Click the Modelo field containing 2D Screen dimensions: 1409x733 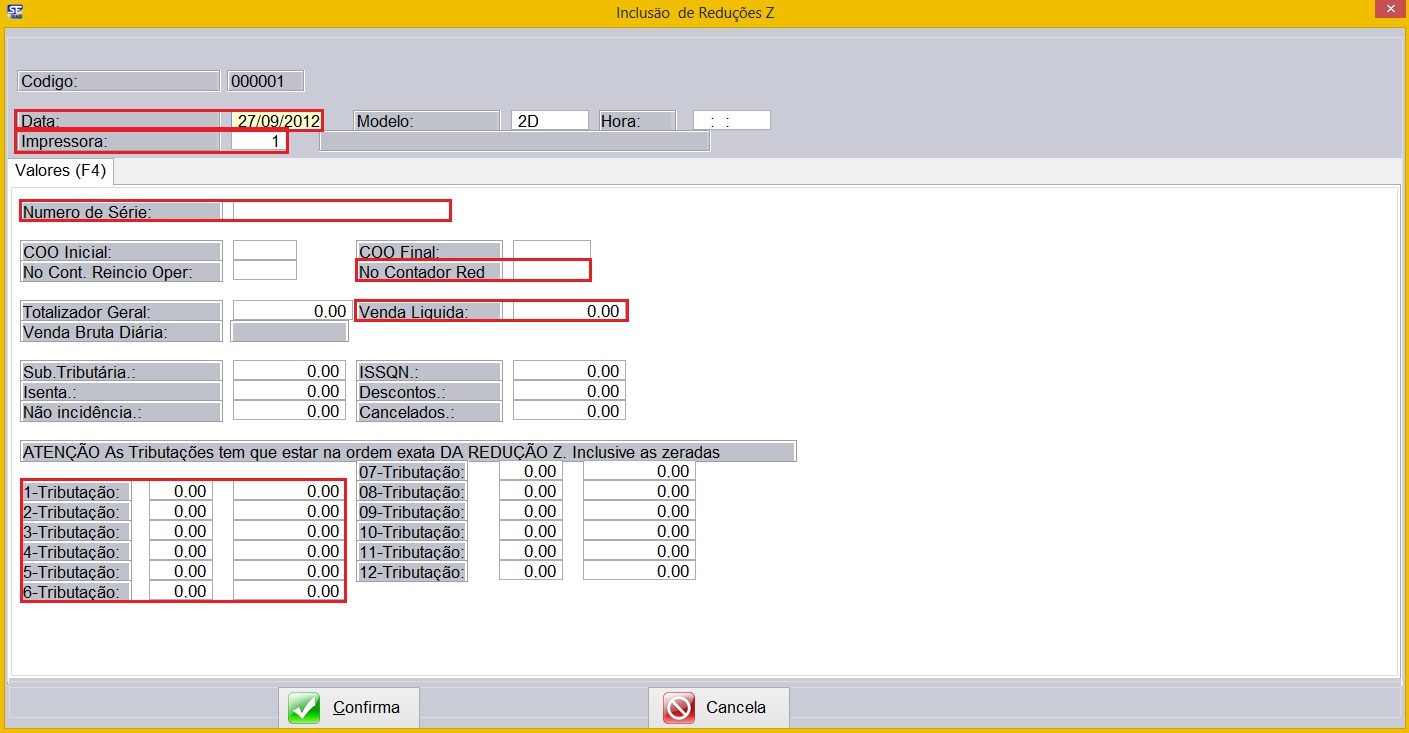click(549, 121)
